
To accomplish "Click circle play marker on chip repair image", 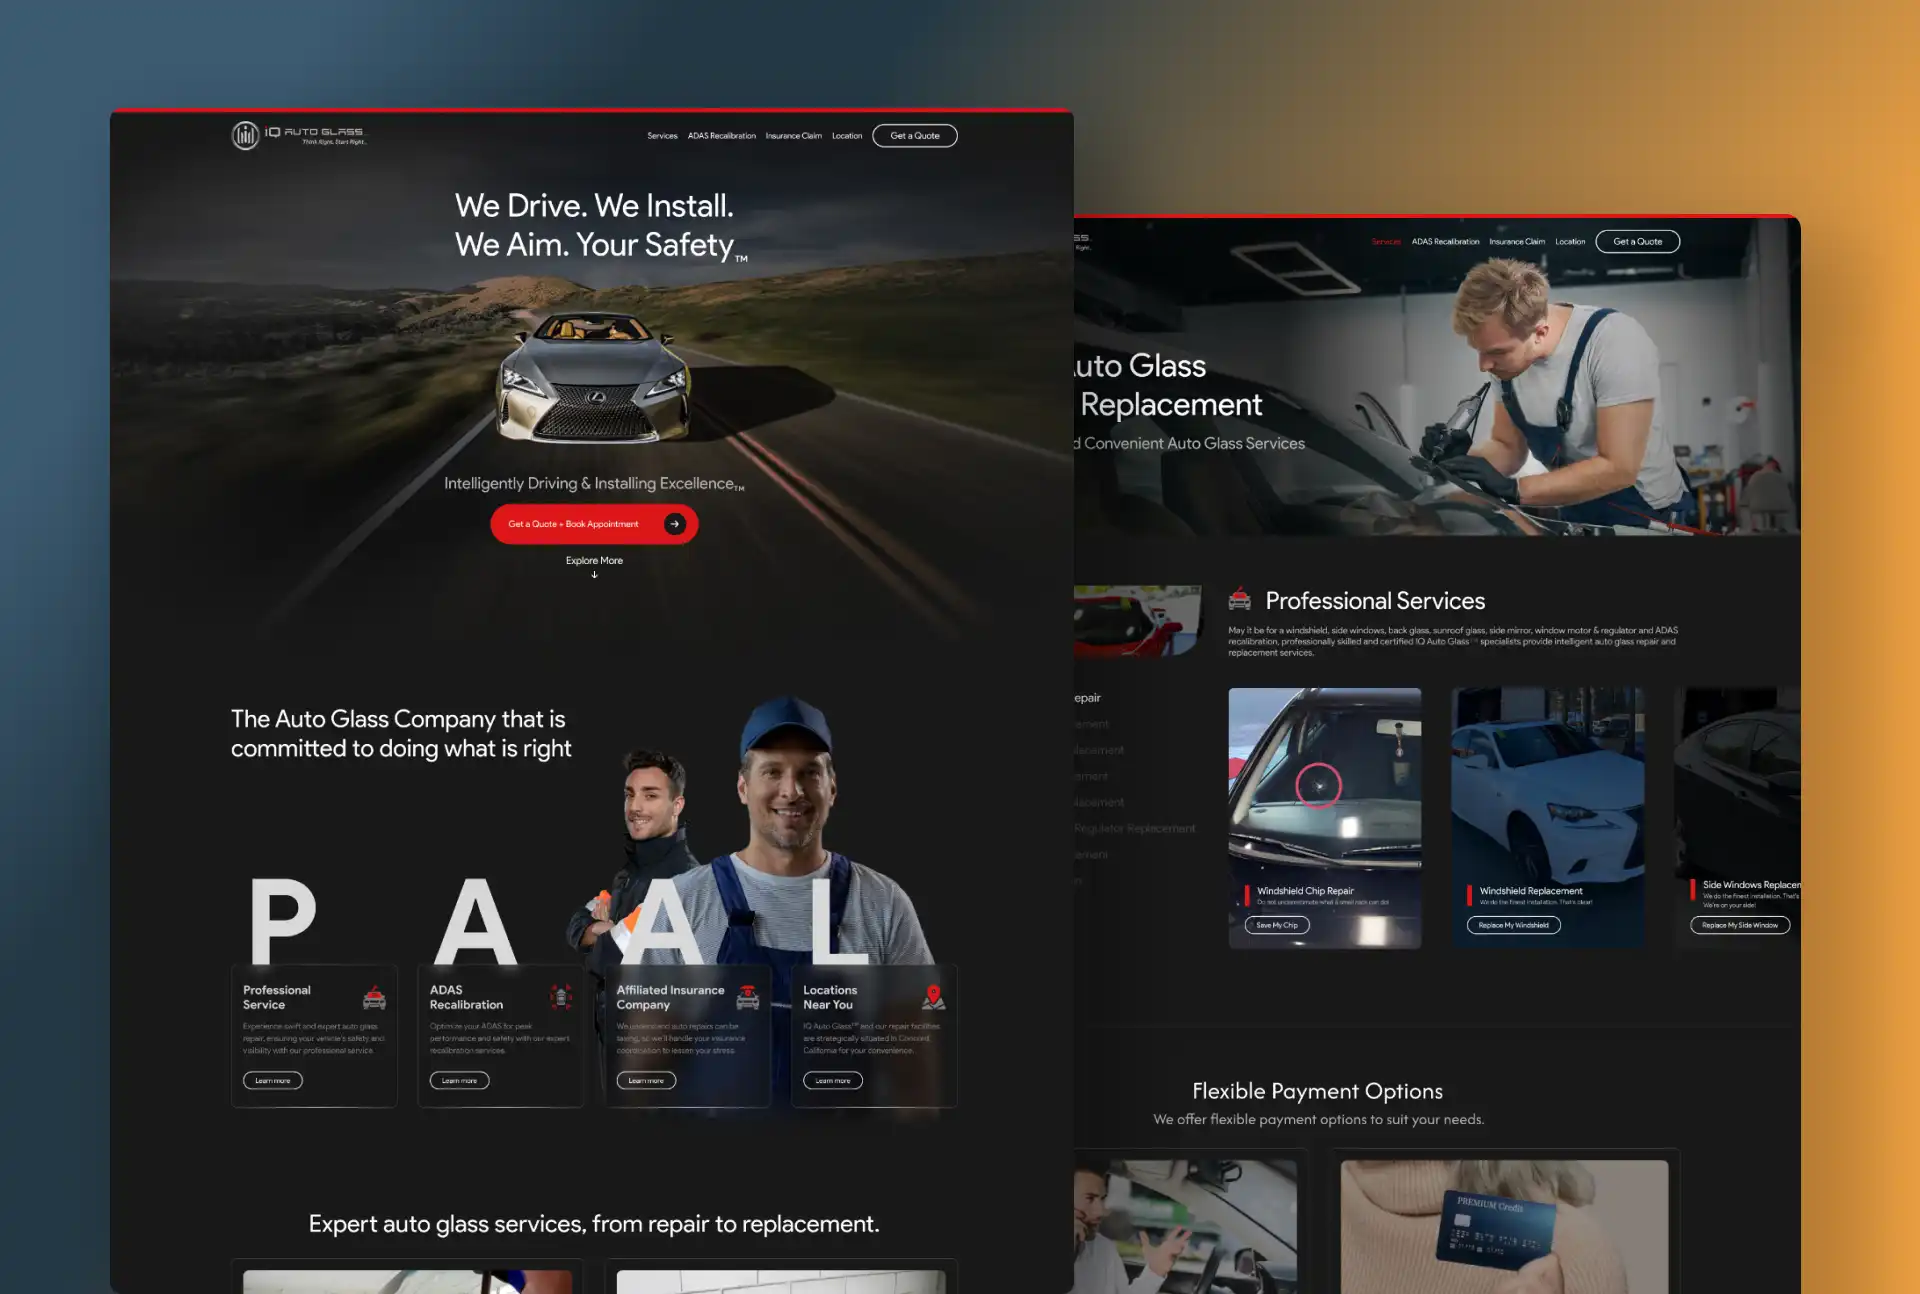I will 1319,786.
